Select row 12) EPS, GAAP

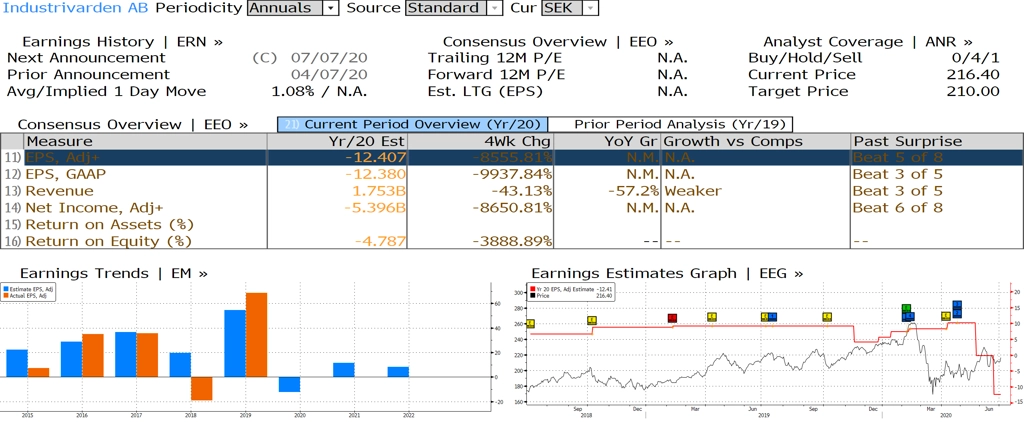click(512, 174)
